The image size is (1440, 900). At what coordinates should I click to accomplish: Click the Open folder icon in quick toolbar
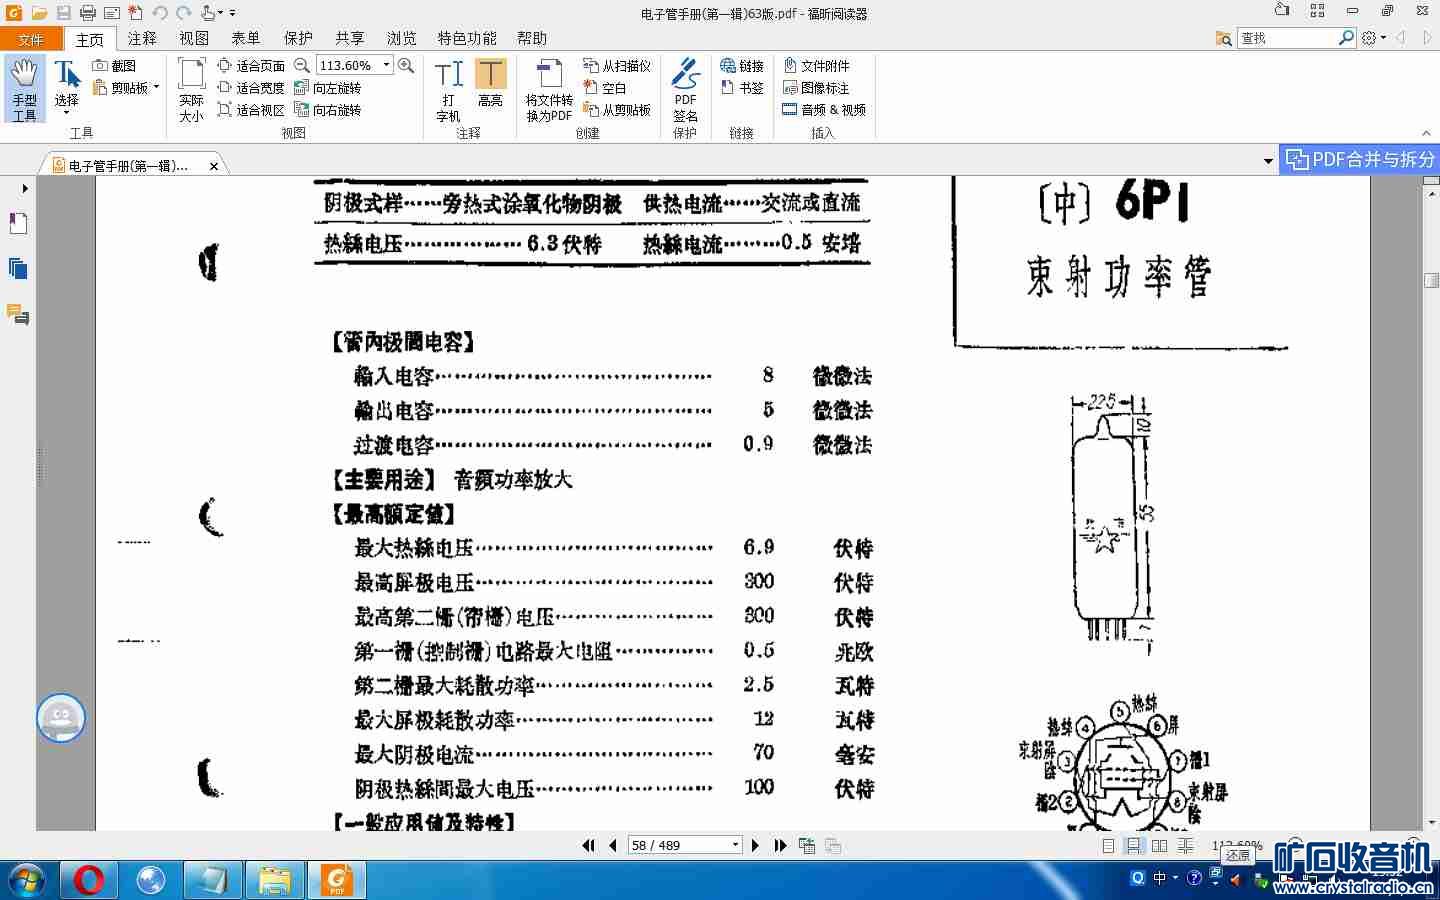[39, 13]
